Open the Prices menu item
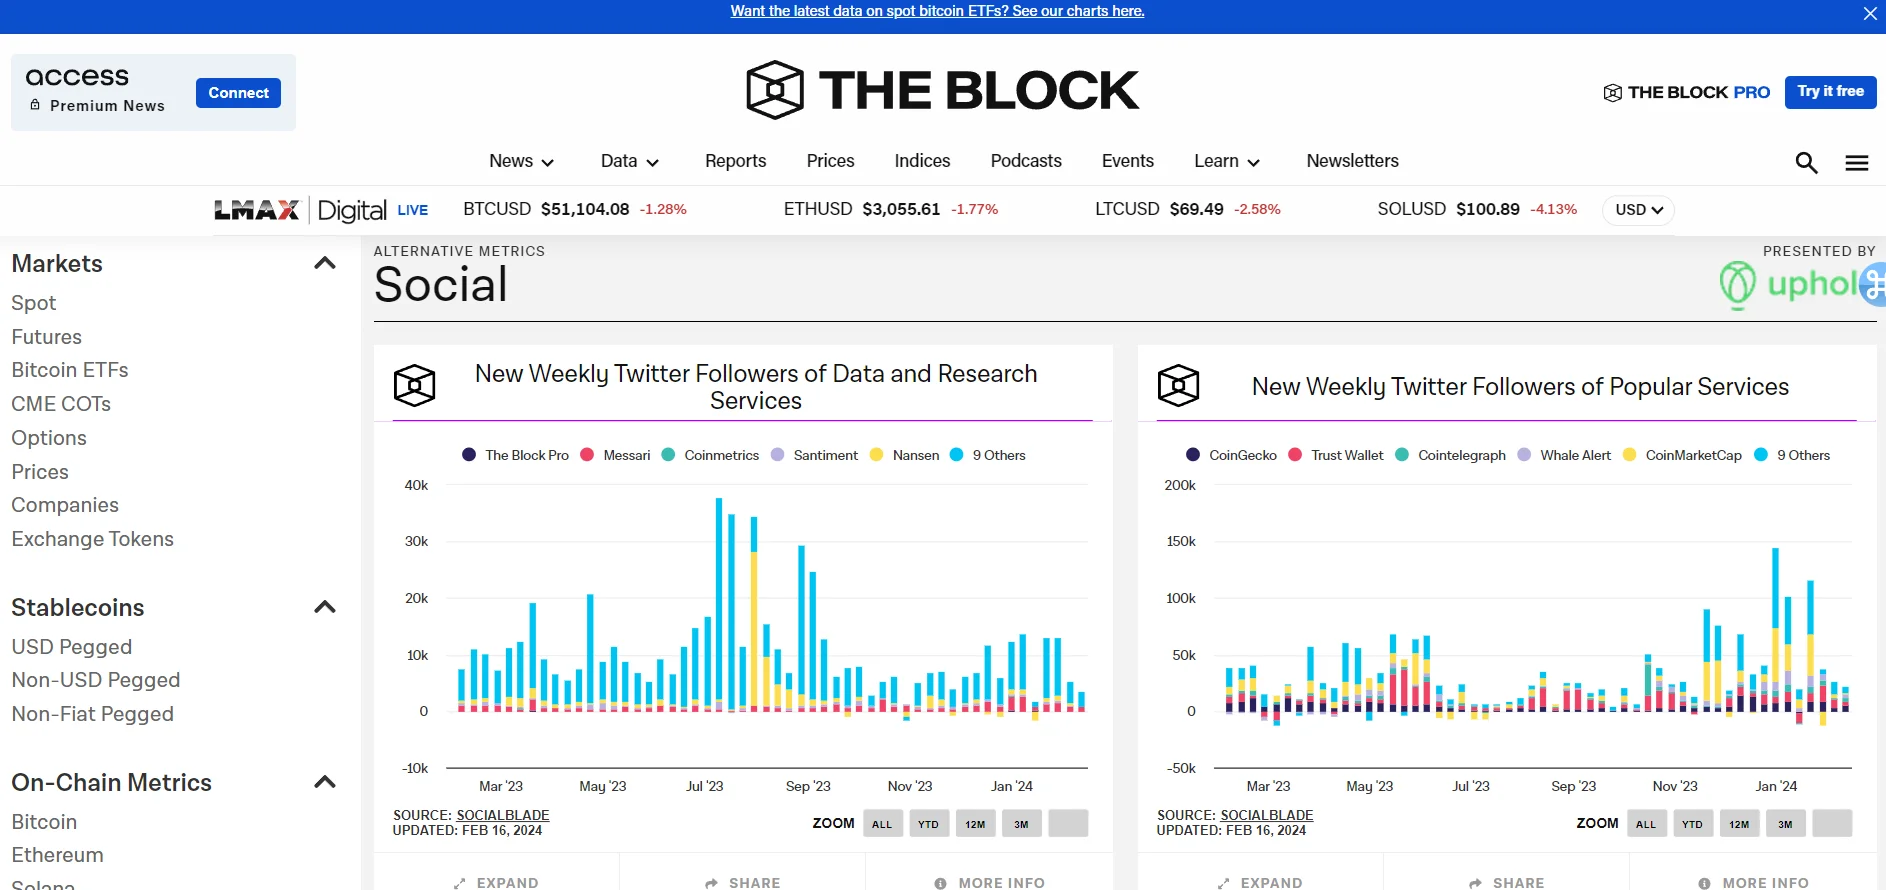This screenshot has width=1886, height=890. [x=831, y=161]
